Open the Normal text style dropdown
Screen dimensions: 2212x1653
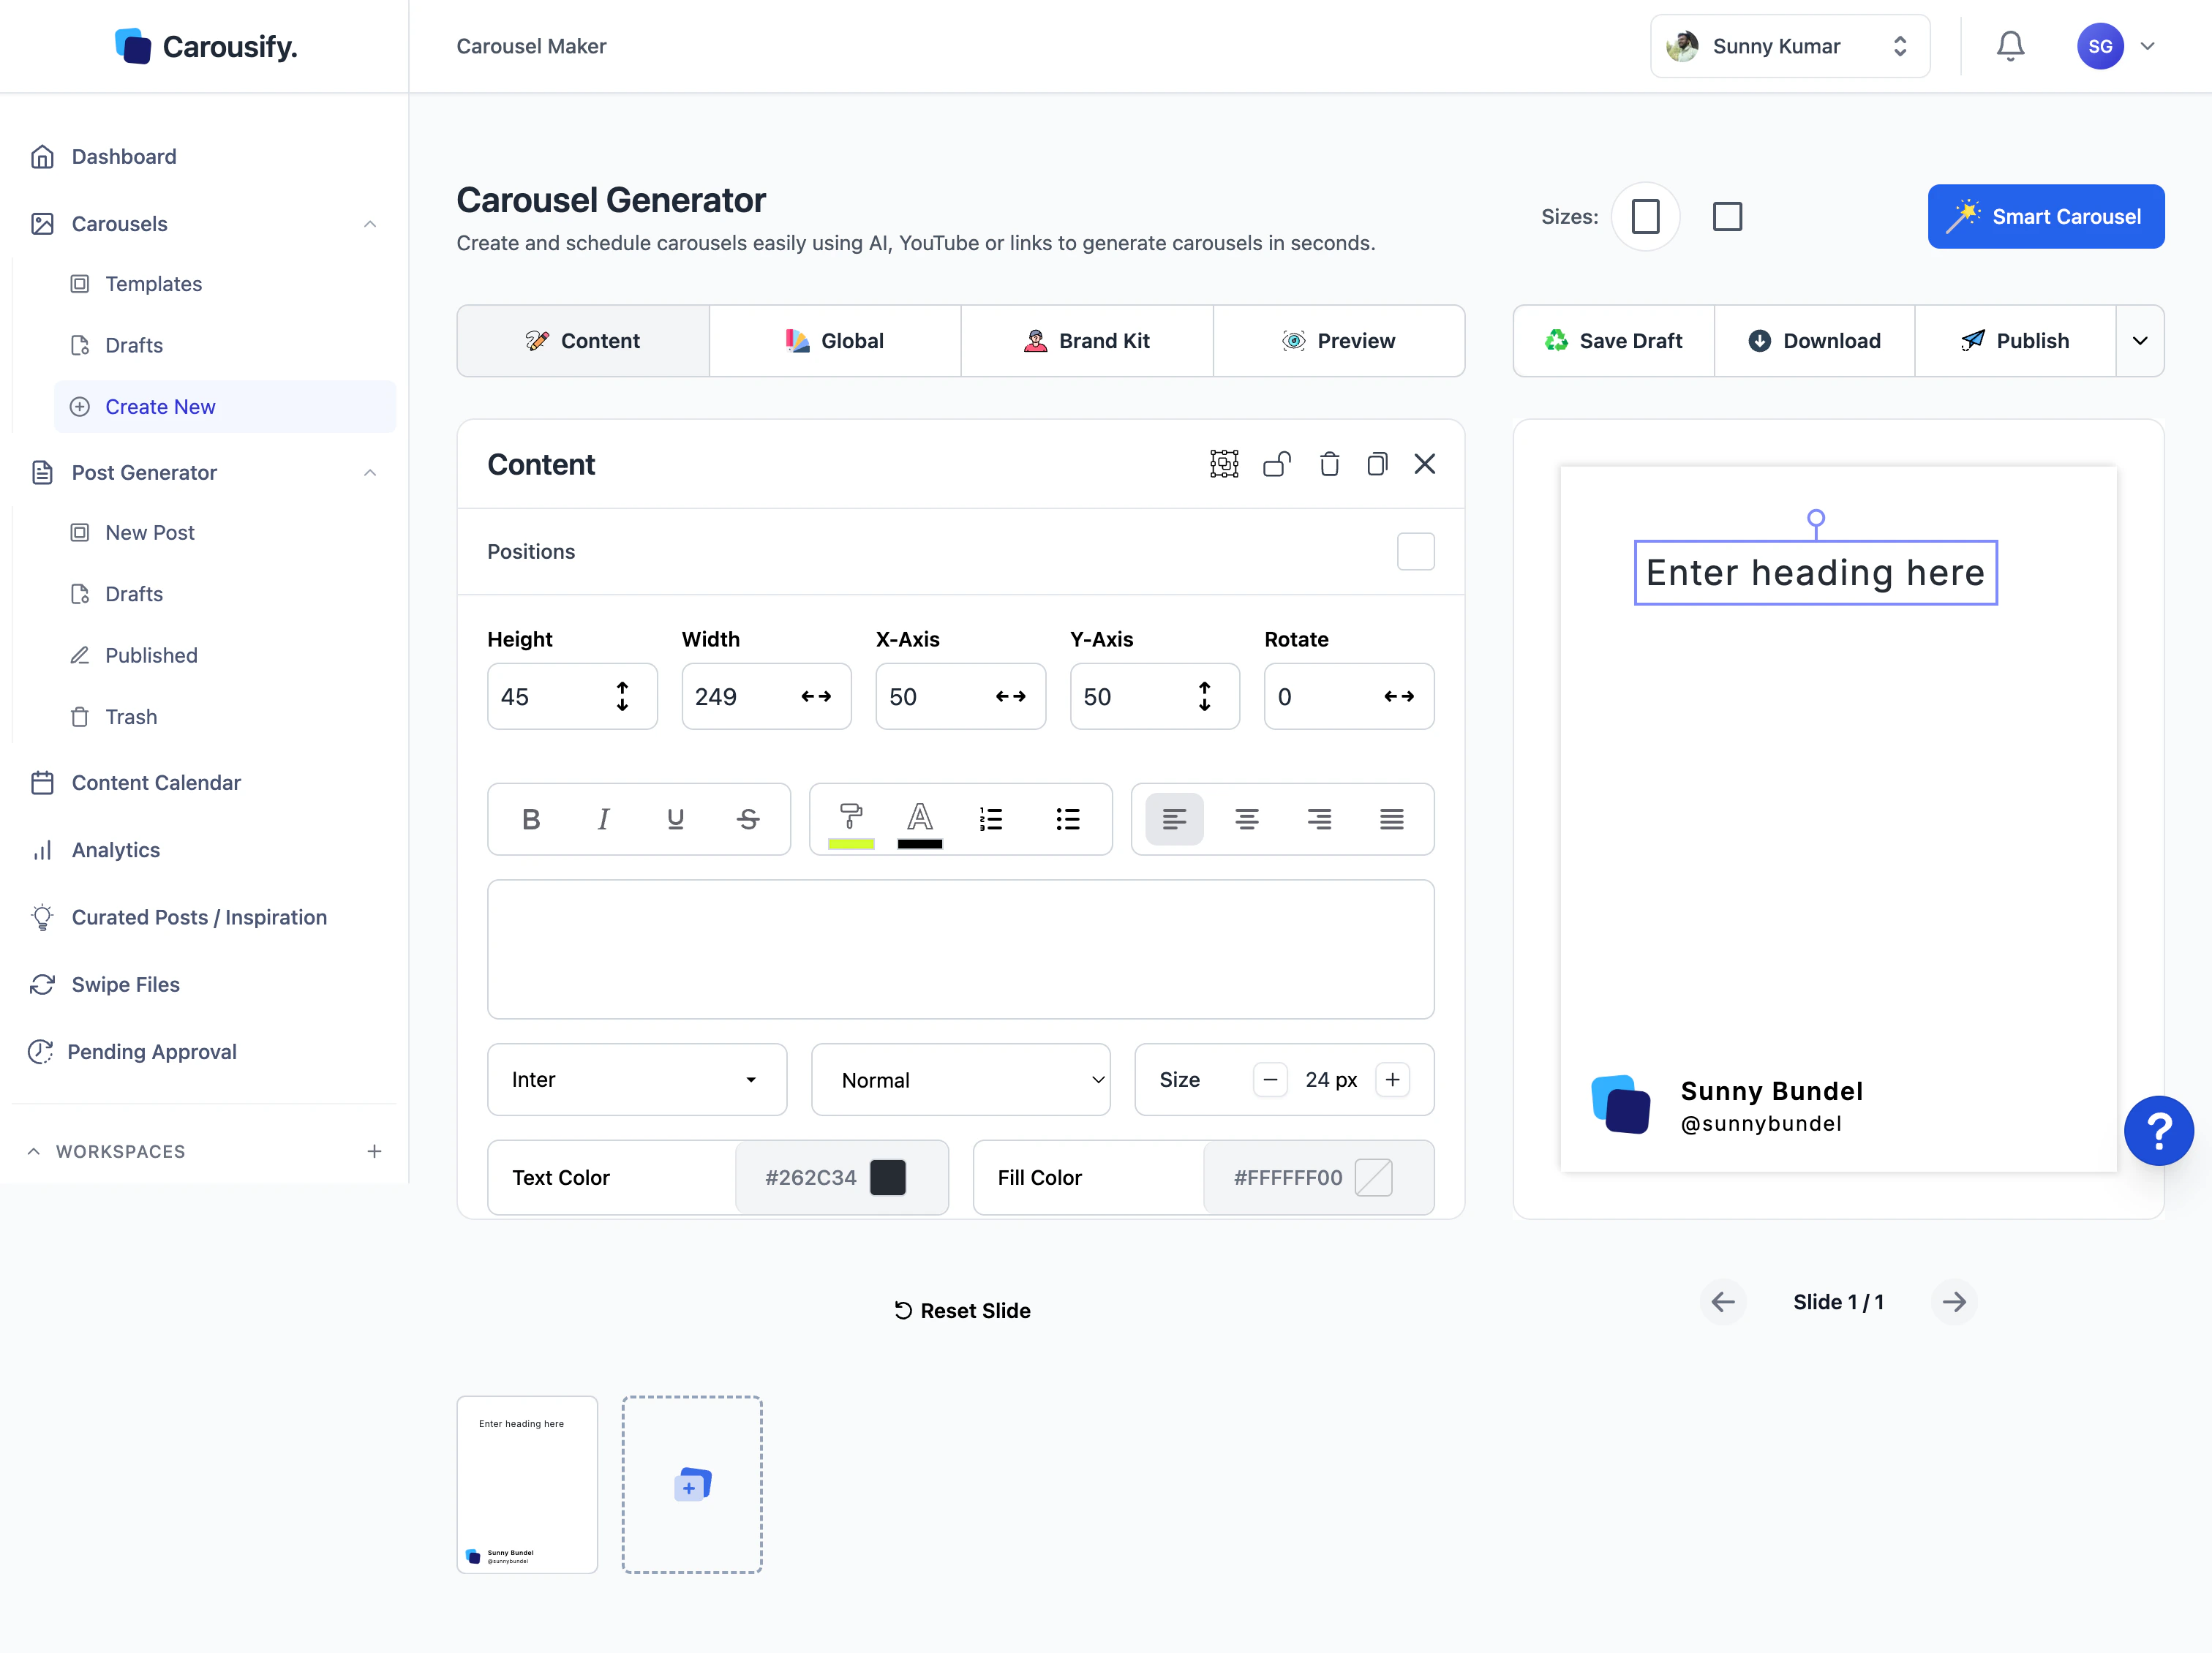pos(960,1079)
